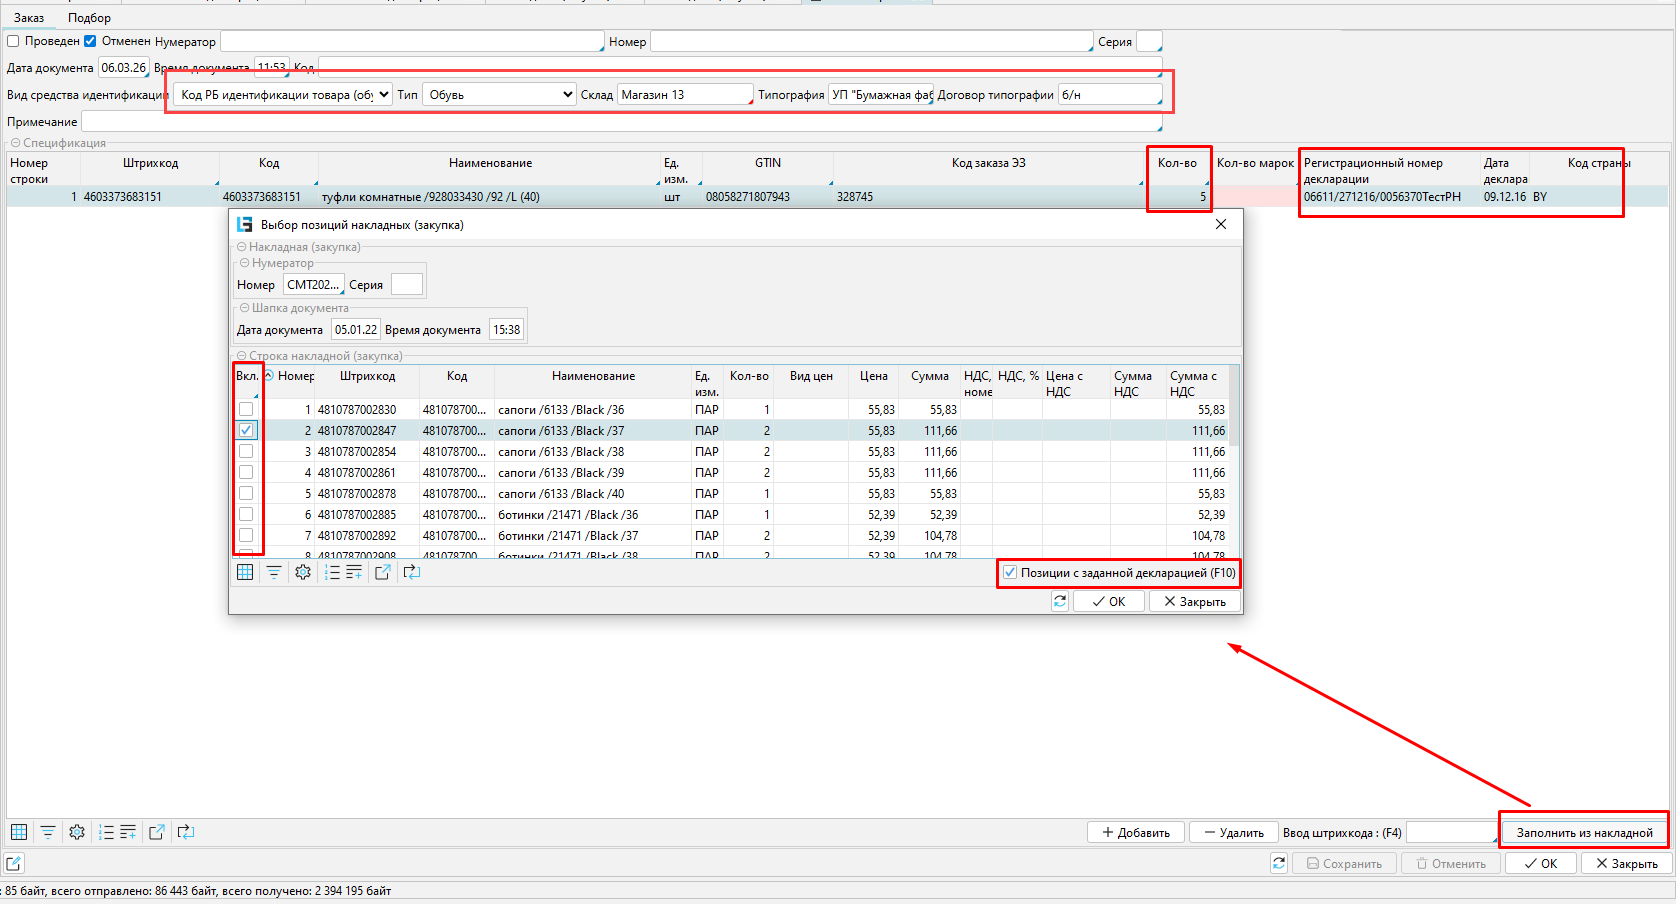This screenshot has width=1676, height=905.
Task: Open the Подбор menu
Action: (x=89, y=18)
